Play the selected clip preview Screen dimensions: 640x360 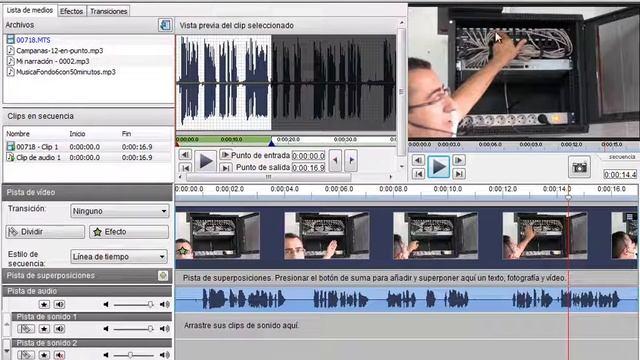click(206, 161)
